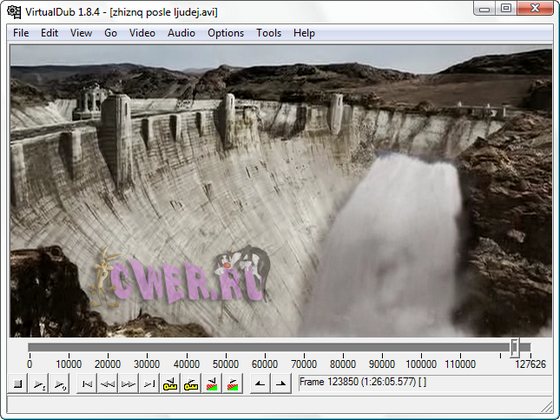
Task: Open the Video menu
Action: (x=142, y=33)
